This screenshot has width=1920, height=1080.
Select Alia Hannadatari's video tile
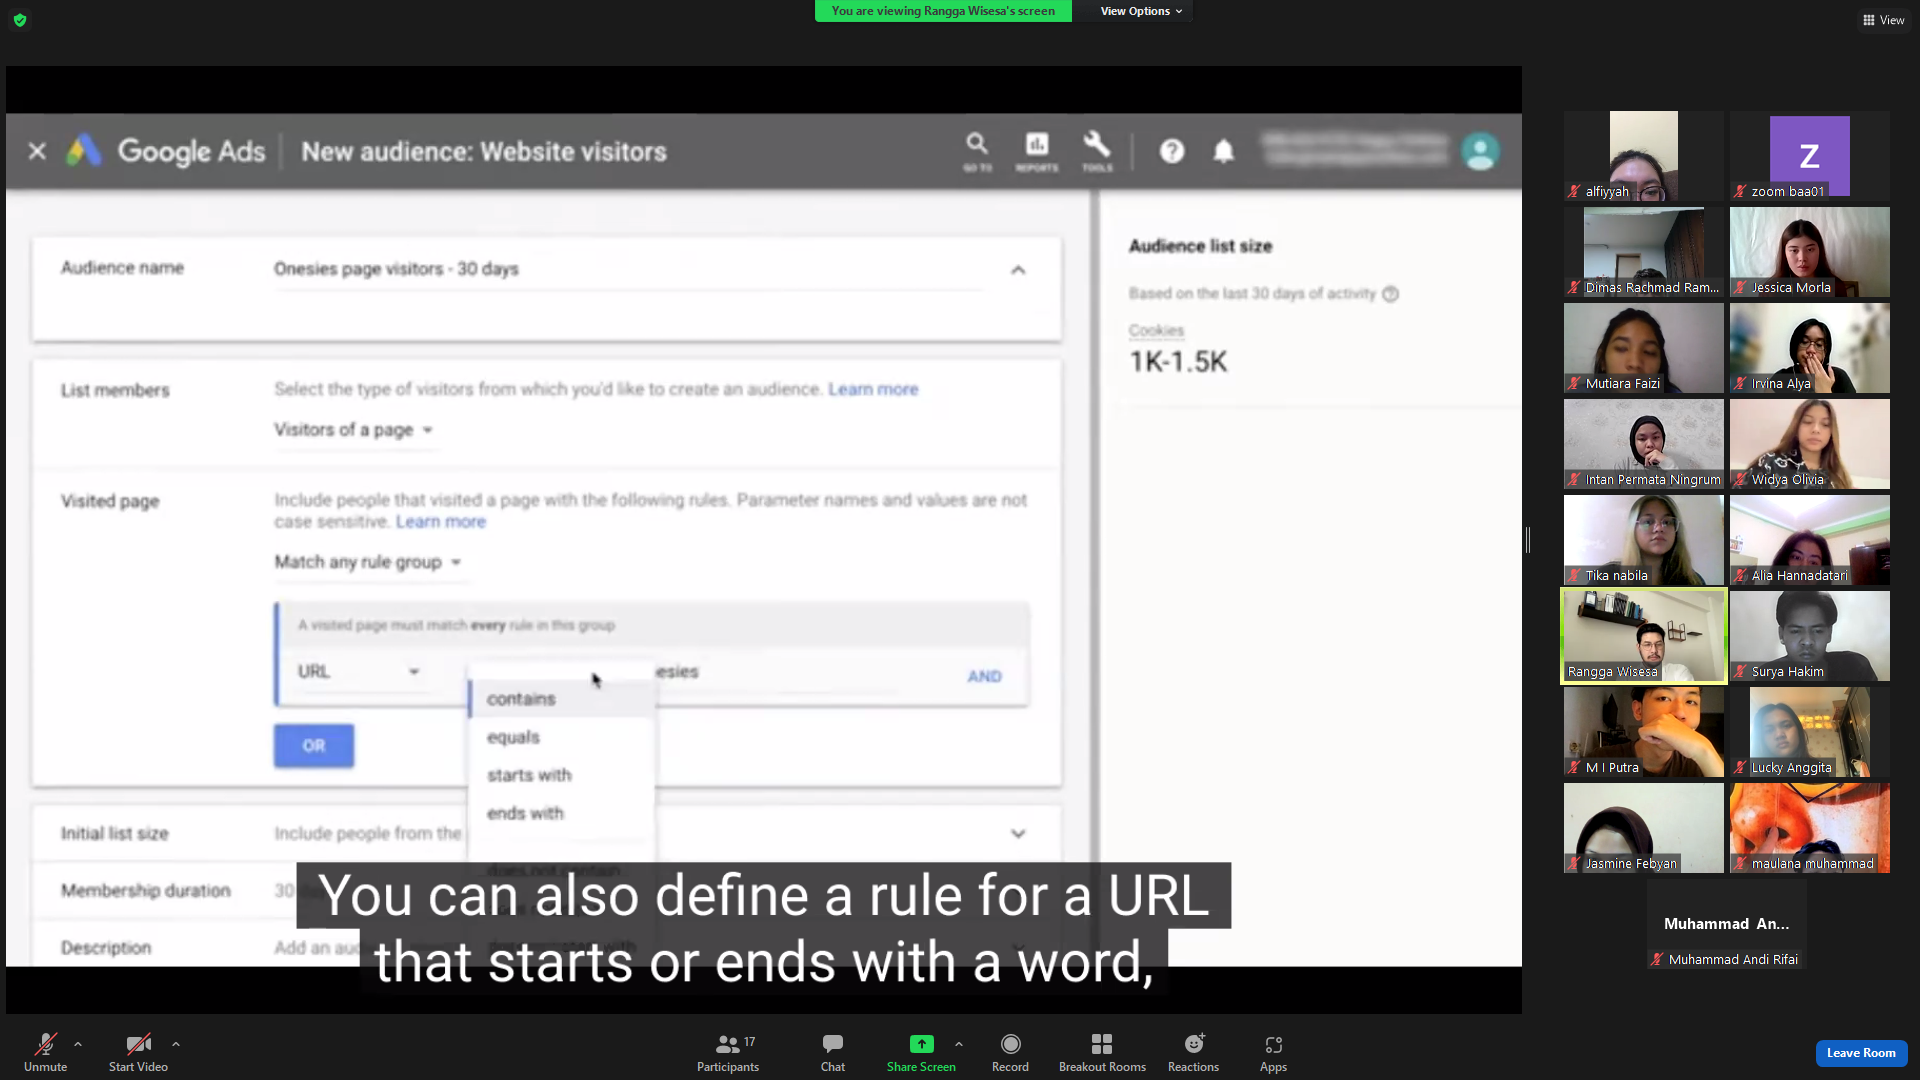tap(1809, 540)
